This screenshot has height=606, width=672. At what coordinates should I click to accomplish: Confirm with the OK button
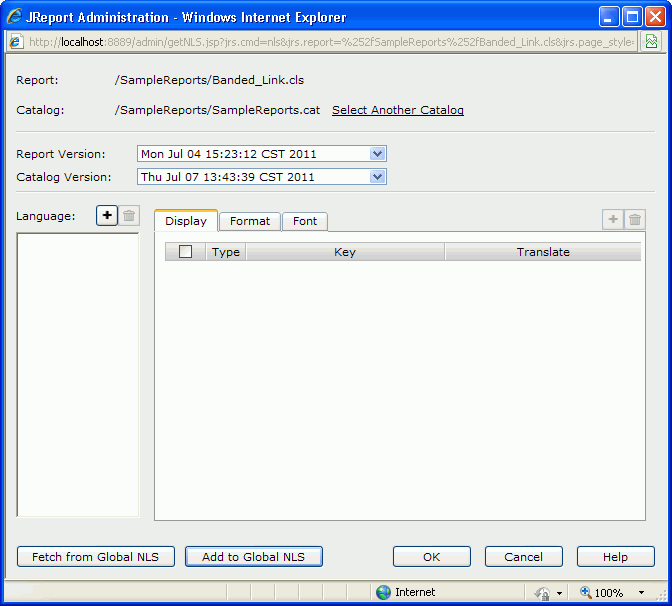click(432, 557)
